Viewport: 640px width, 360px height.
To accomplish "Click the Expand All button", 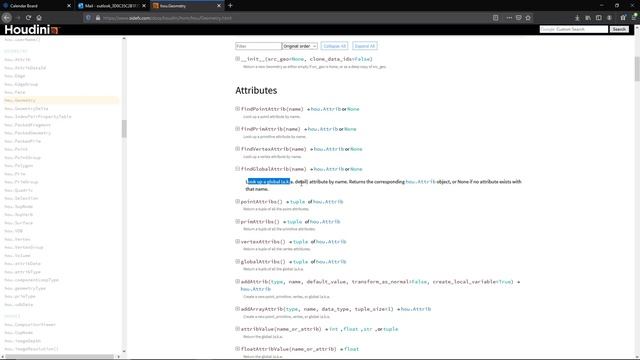I will [x=364, y=46].
